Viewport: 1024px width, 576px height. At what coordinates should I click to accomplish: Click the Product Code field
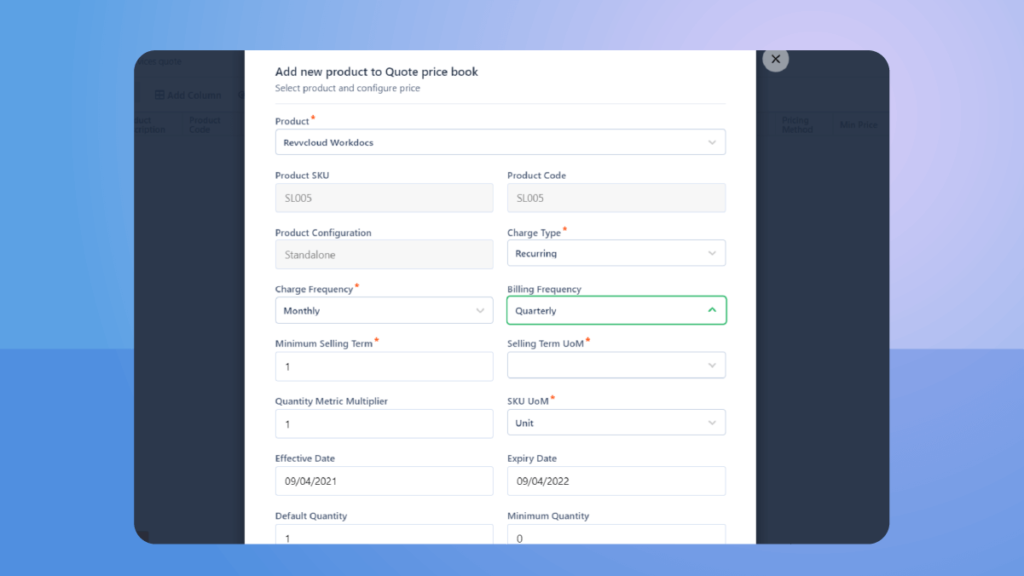click(x=616, y=198)
